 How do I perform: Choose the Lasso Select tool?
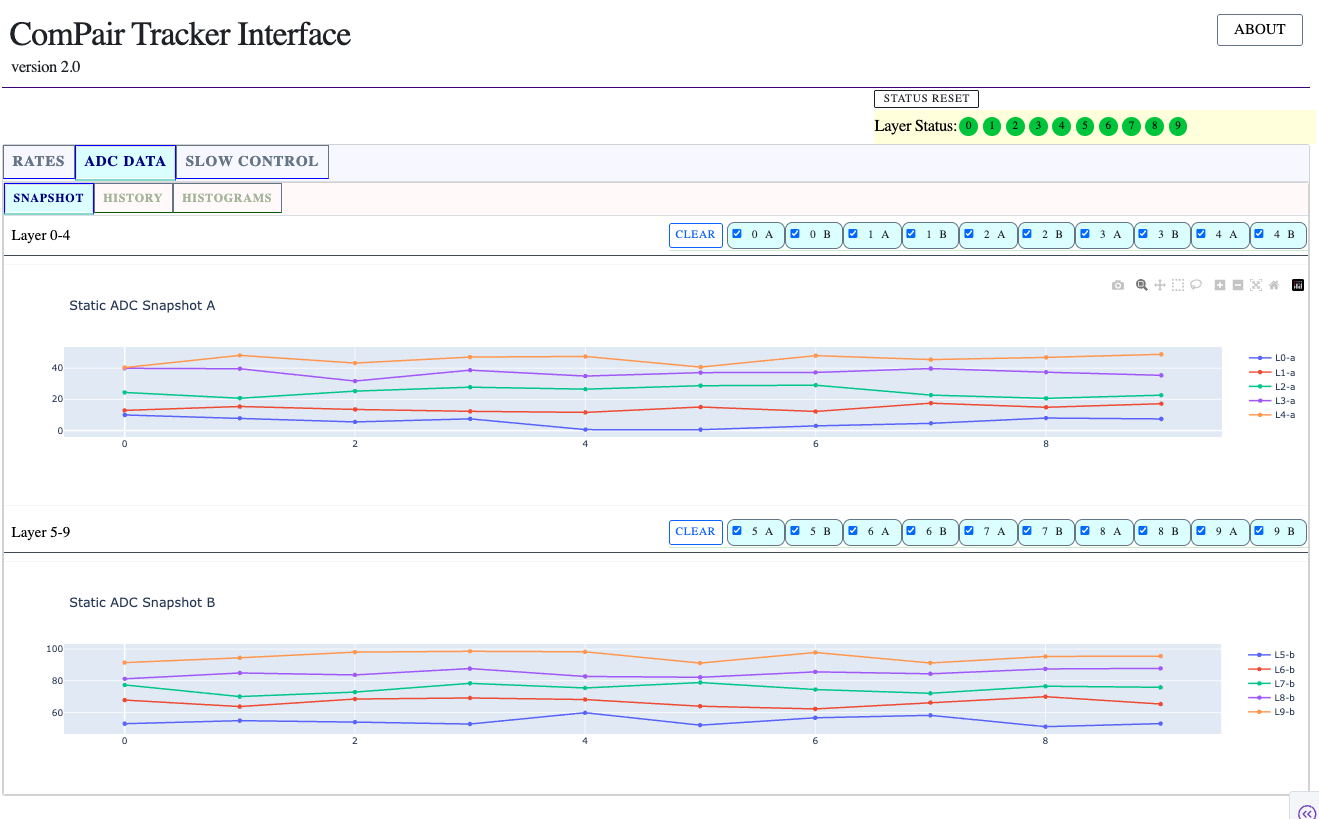1196,286
